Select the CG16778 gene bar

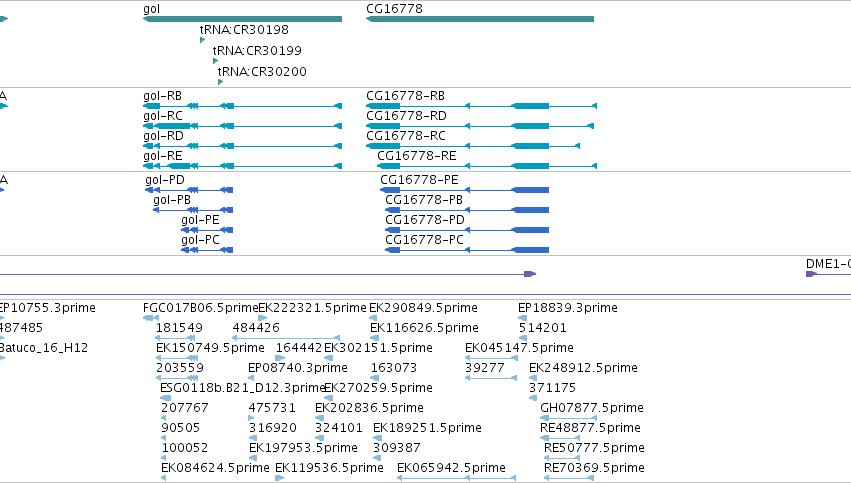[x=480, y=19]
